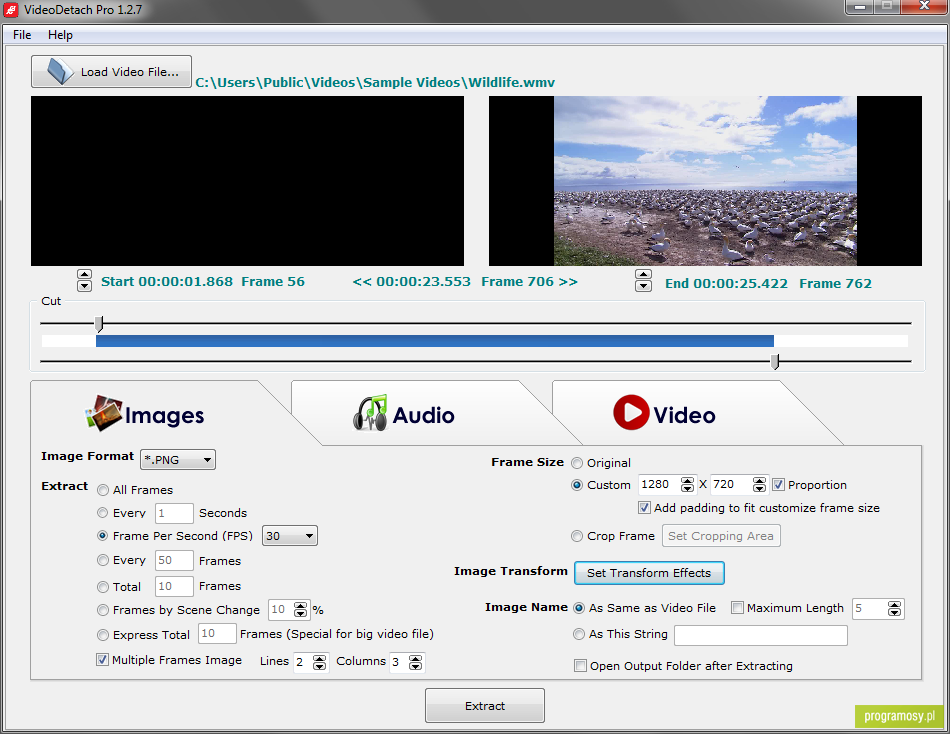Image resolution: width=950 pixels, height=734 pixels.
Task: Click the end cut slider handle
Action: (x=774, y=361)
